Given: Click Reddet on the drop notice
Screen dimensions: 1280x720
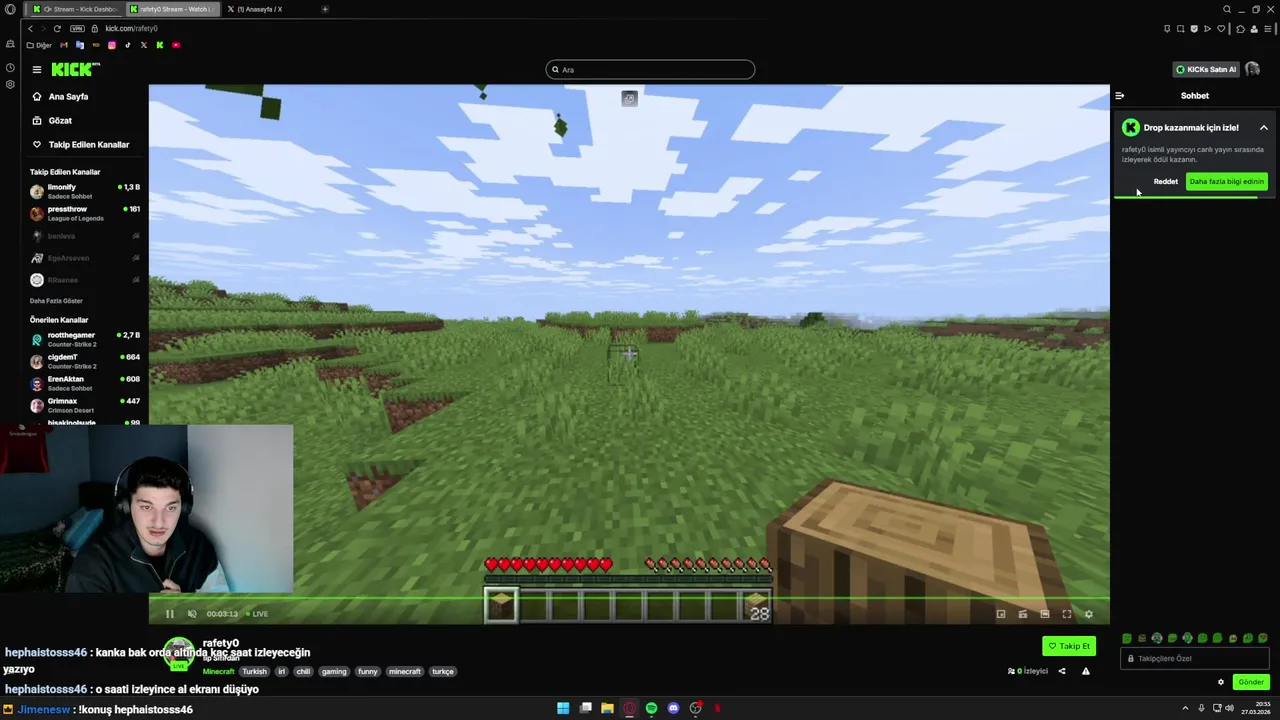Looking at the screenshot, I should click(1165, 181).
